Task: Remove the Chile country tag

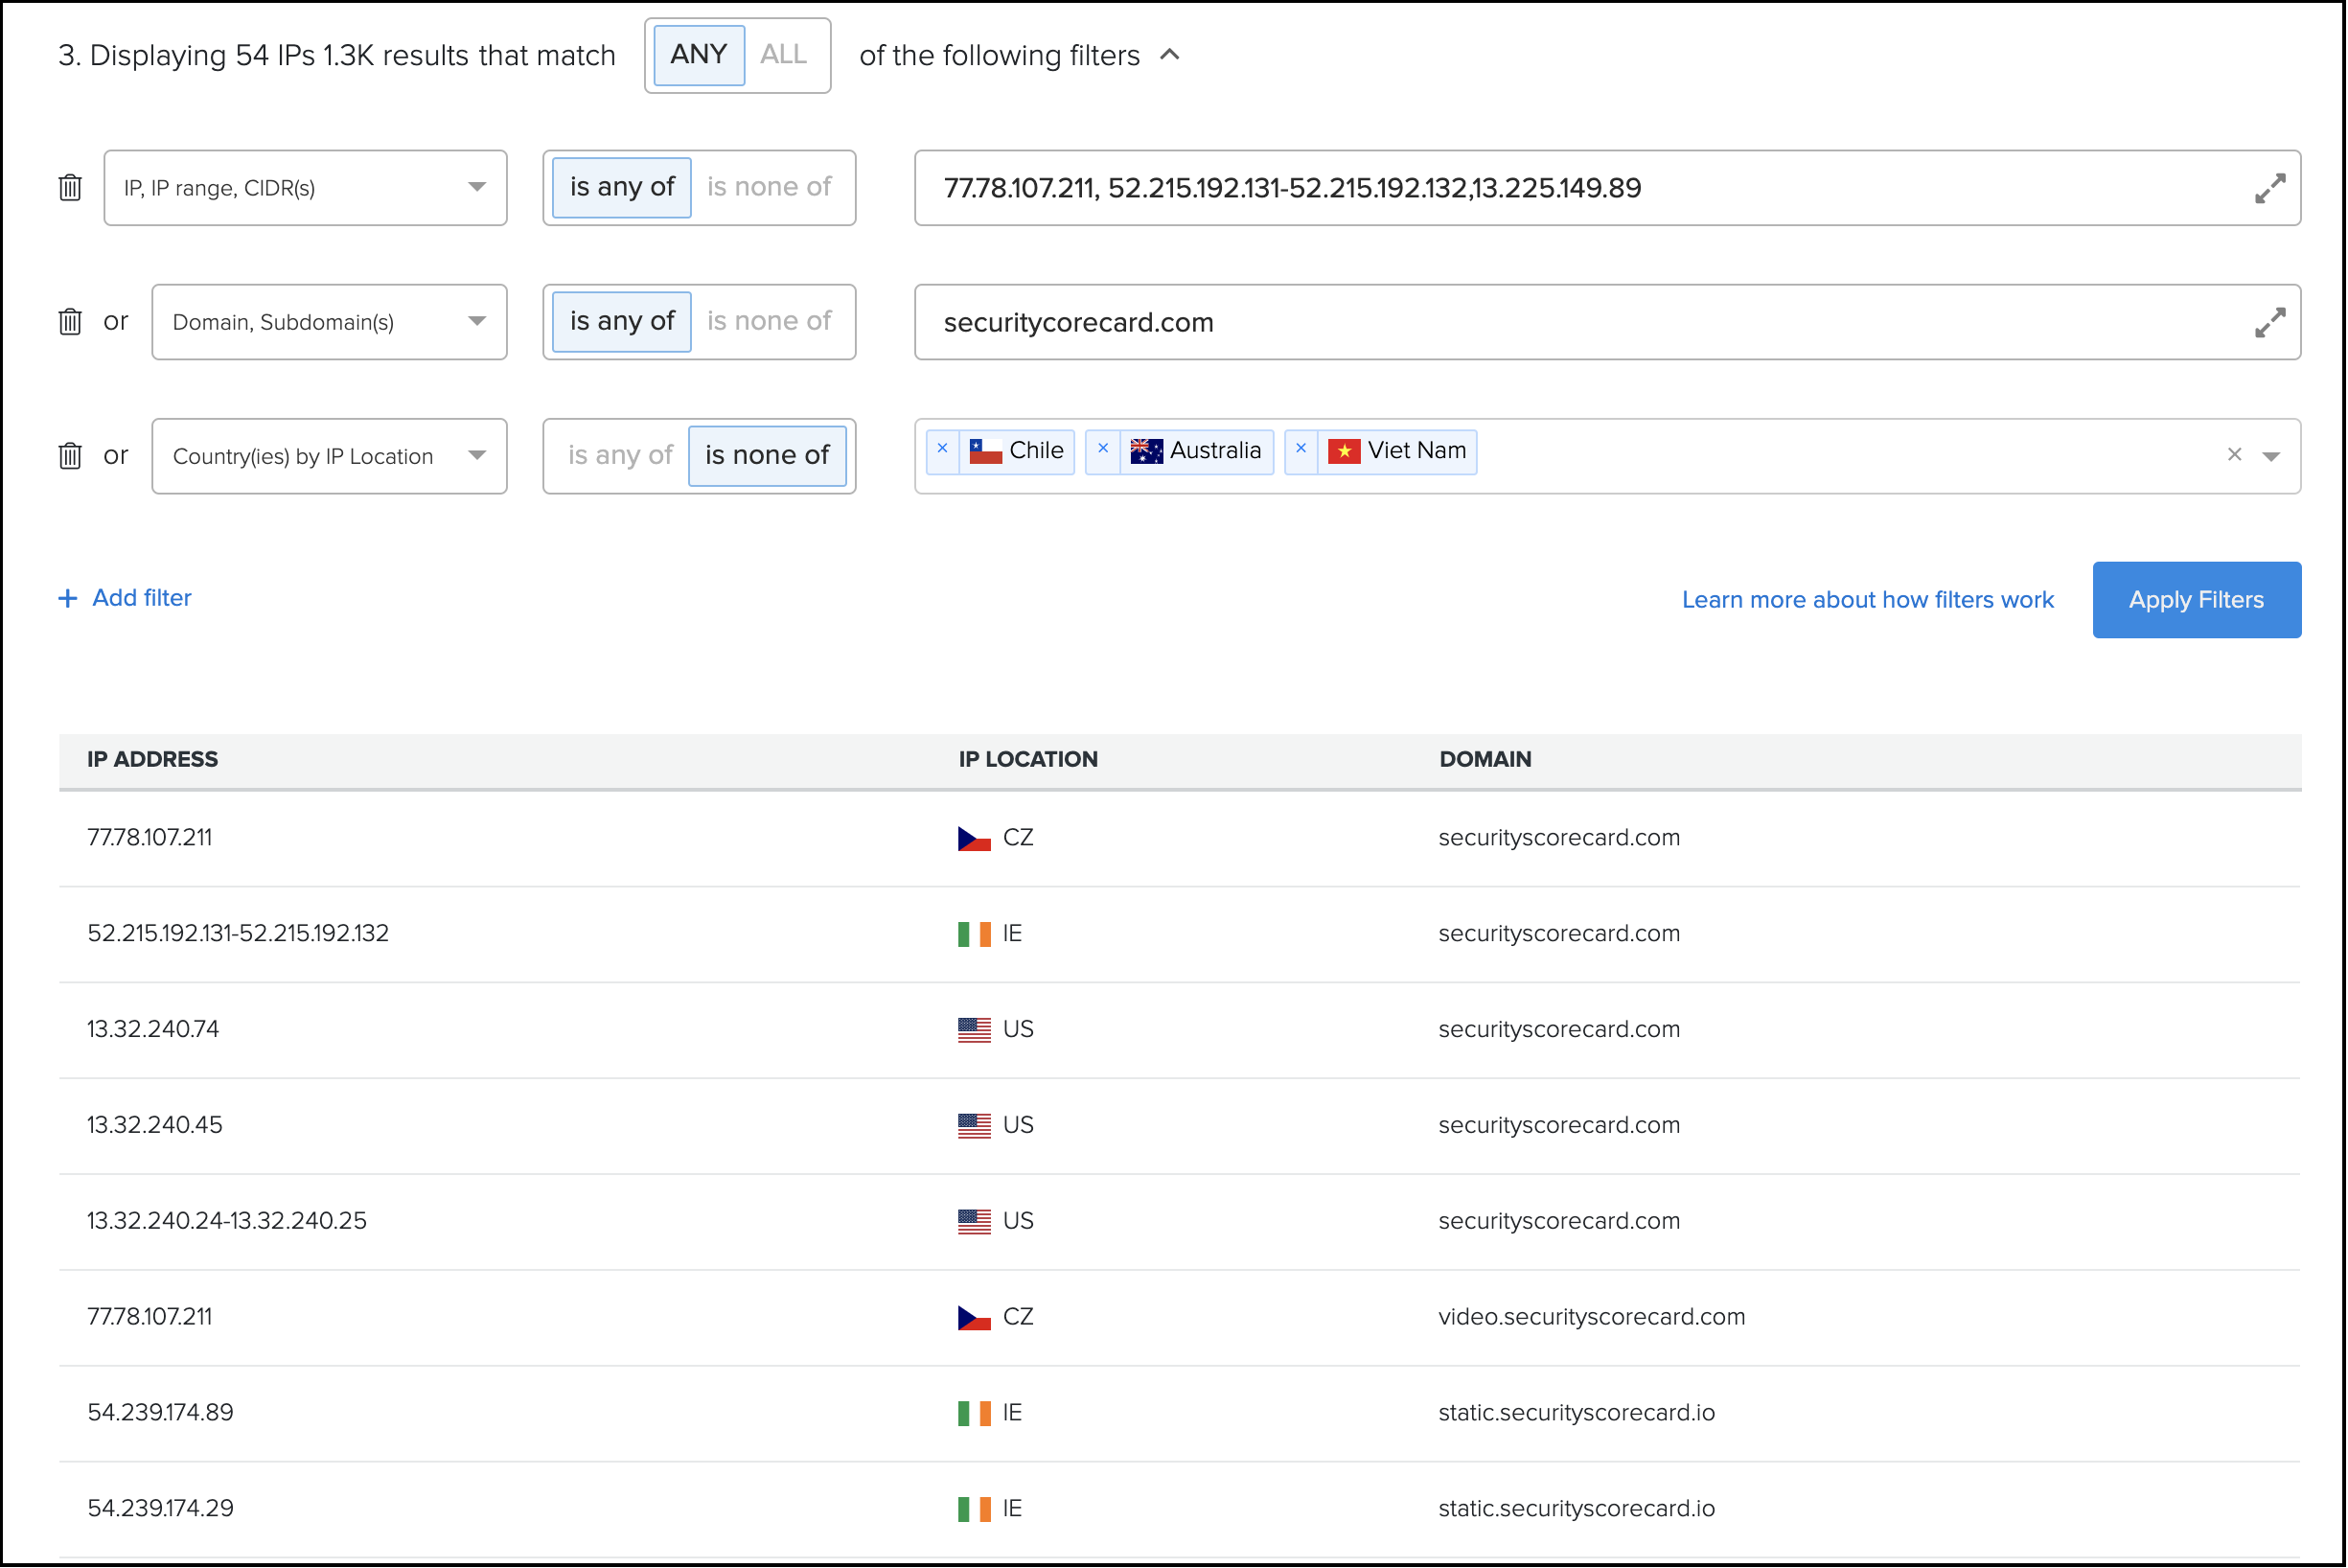Action: click(943, 449)
